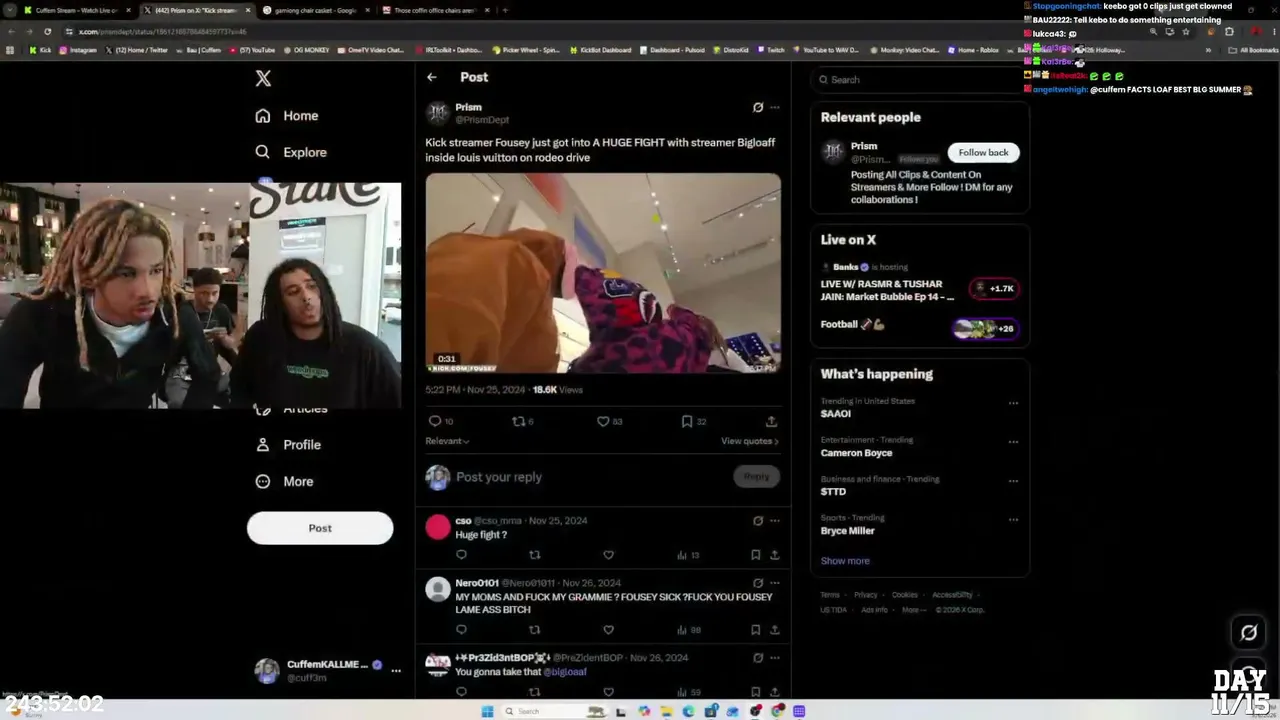Reply to cso's "Huge fight ?" comment

(461, 555)
